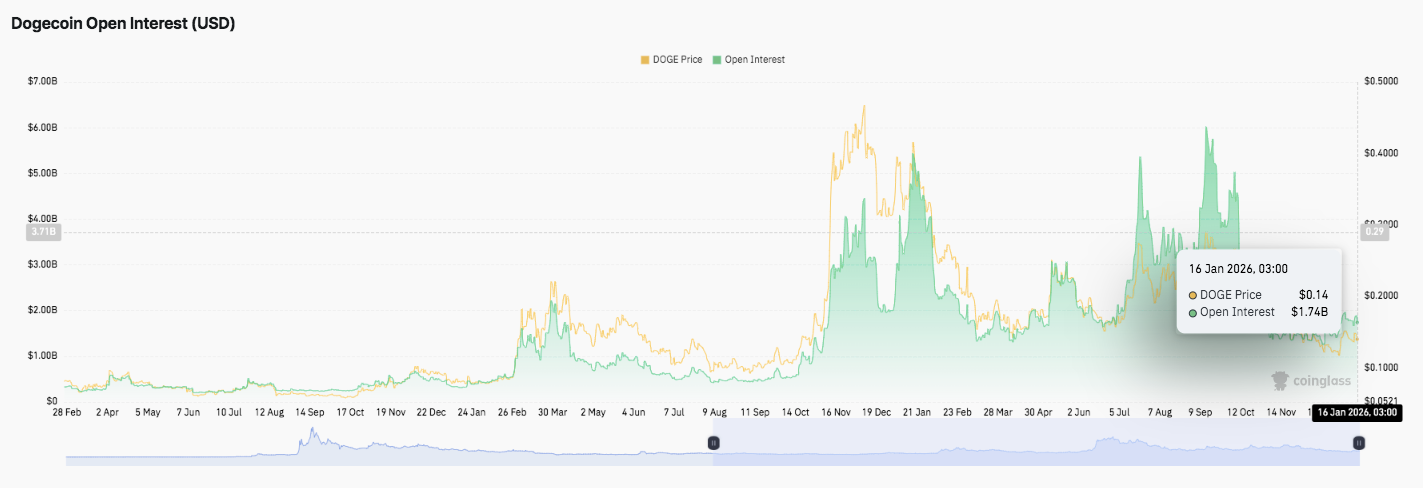Click the 16 Nov date on x-axis
Image resolution: width=1423 pixels, height=488 pixels.
click(x=836, y=411)
